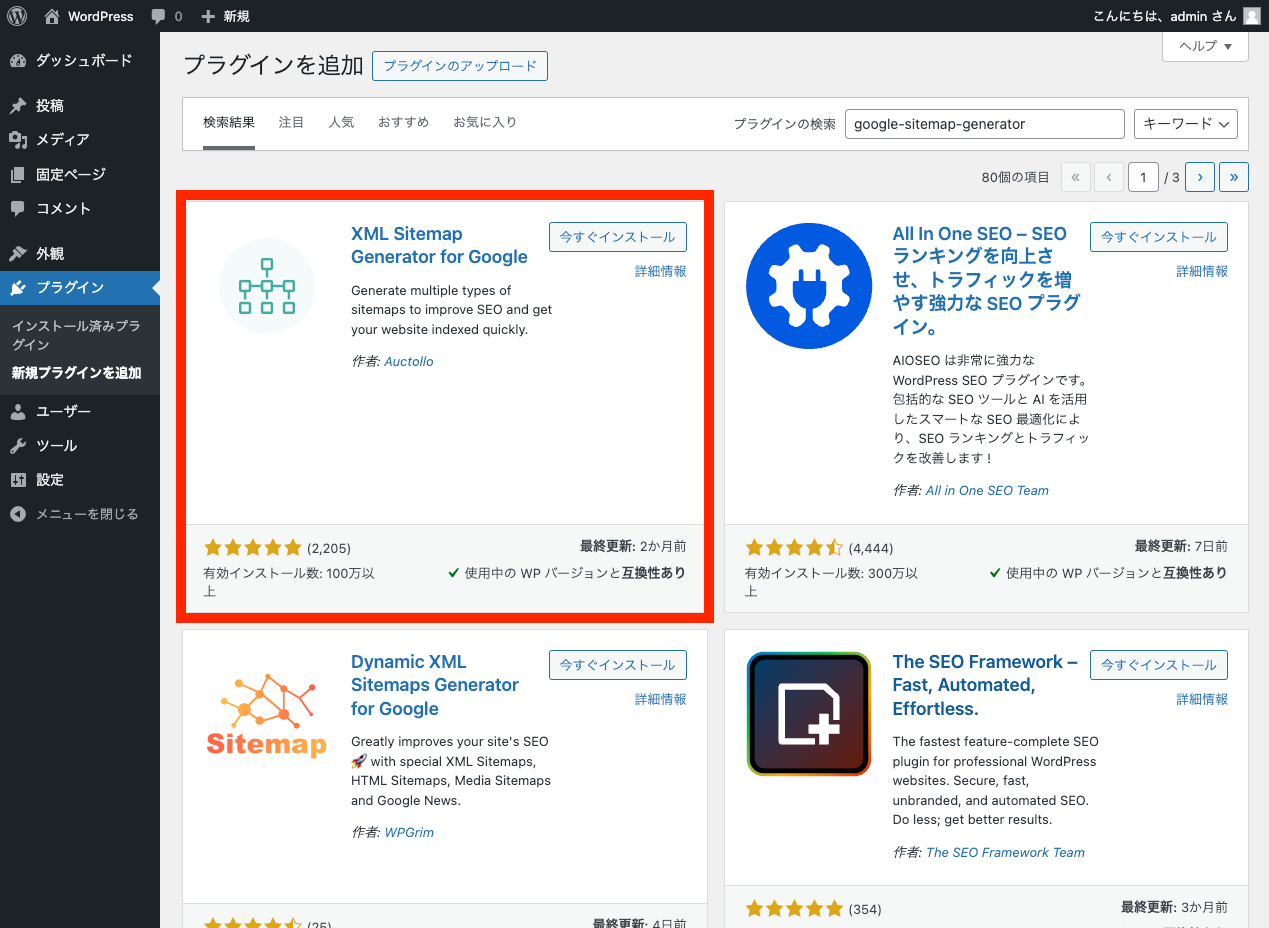Go to first page of results

(1076, 177)
